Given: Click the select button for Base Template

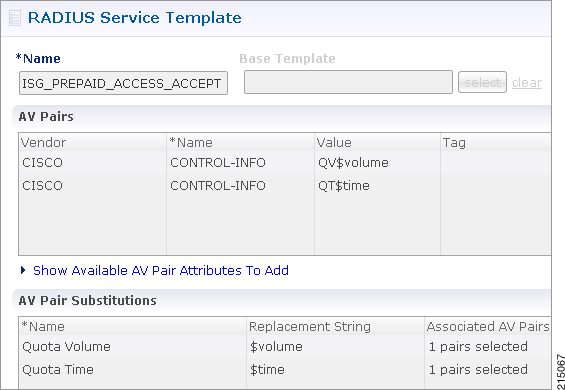Looking at the screenshot, I should point(482,82).
